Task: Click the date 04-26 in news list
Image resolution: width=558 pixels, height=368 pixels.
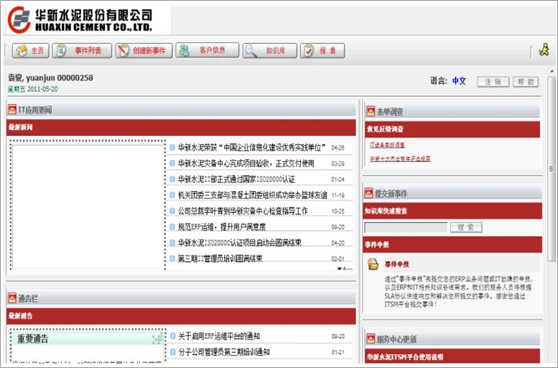Action: point(338,147)
